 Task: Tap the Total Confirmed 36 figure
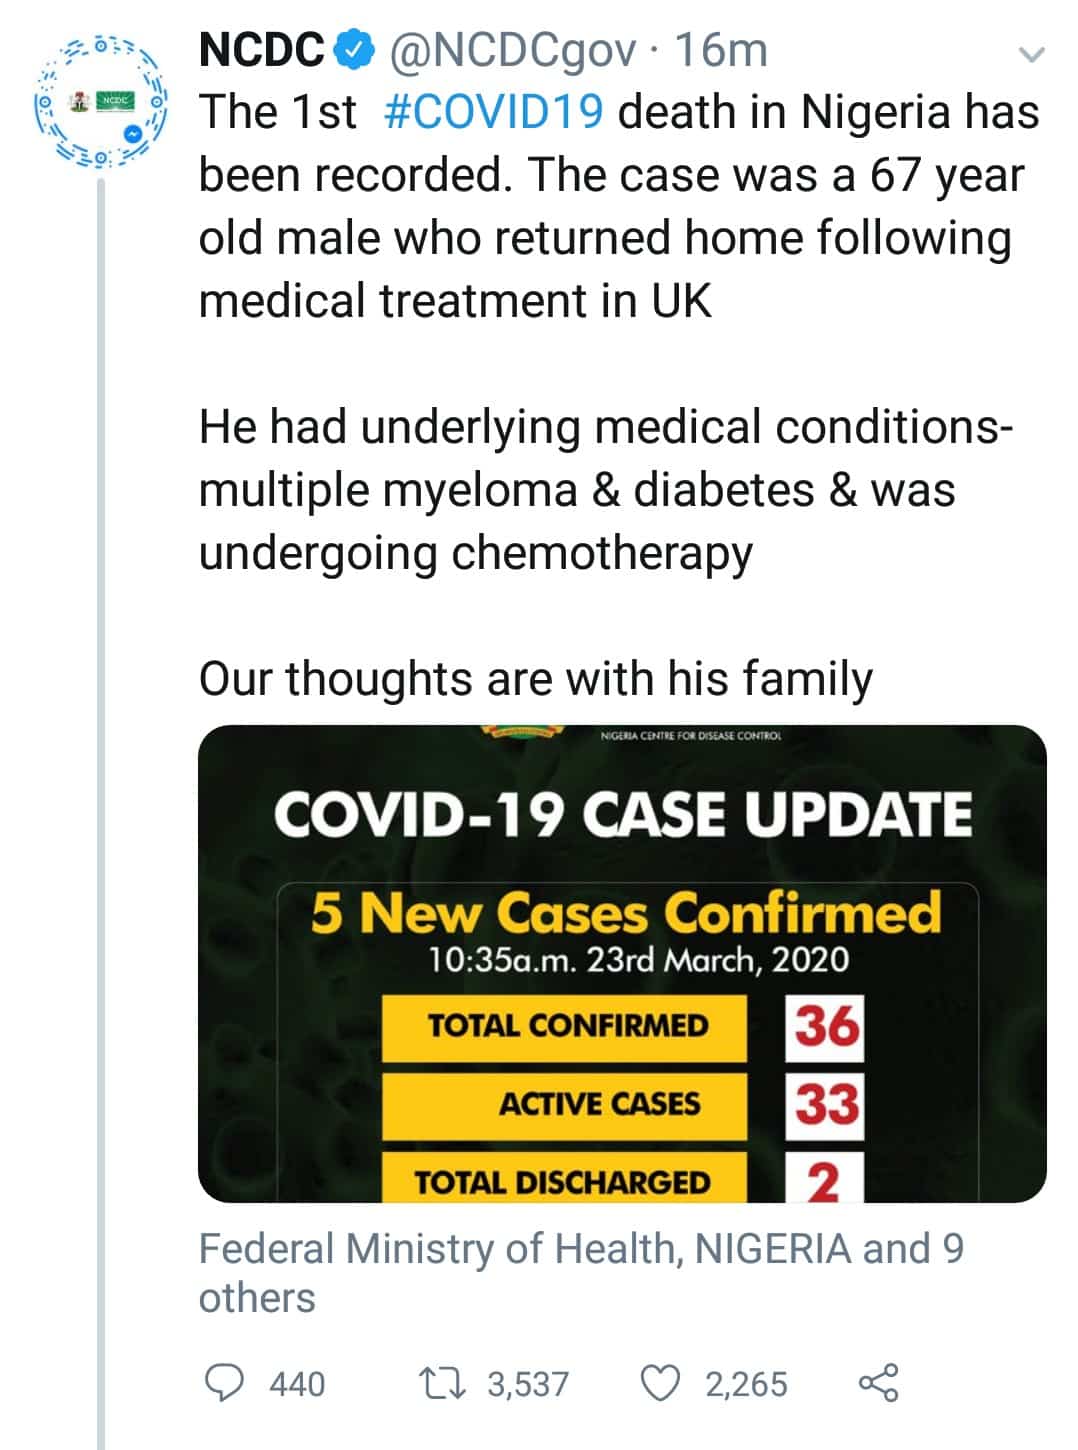click(x=825, y=1026)
